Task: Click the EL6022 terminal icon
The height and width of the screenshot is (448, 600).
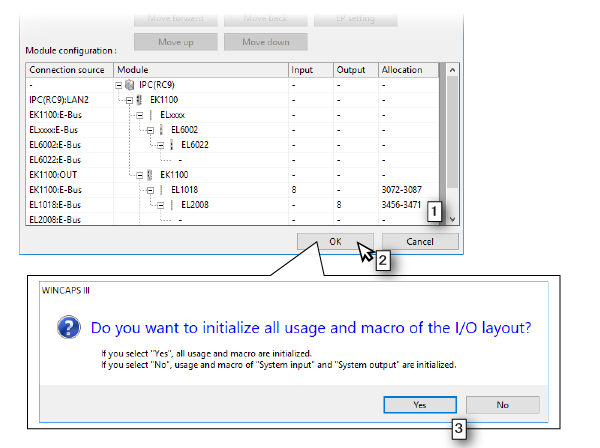Action: pyautogui.click(x=171, y=144)
